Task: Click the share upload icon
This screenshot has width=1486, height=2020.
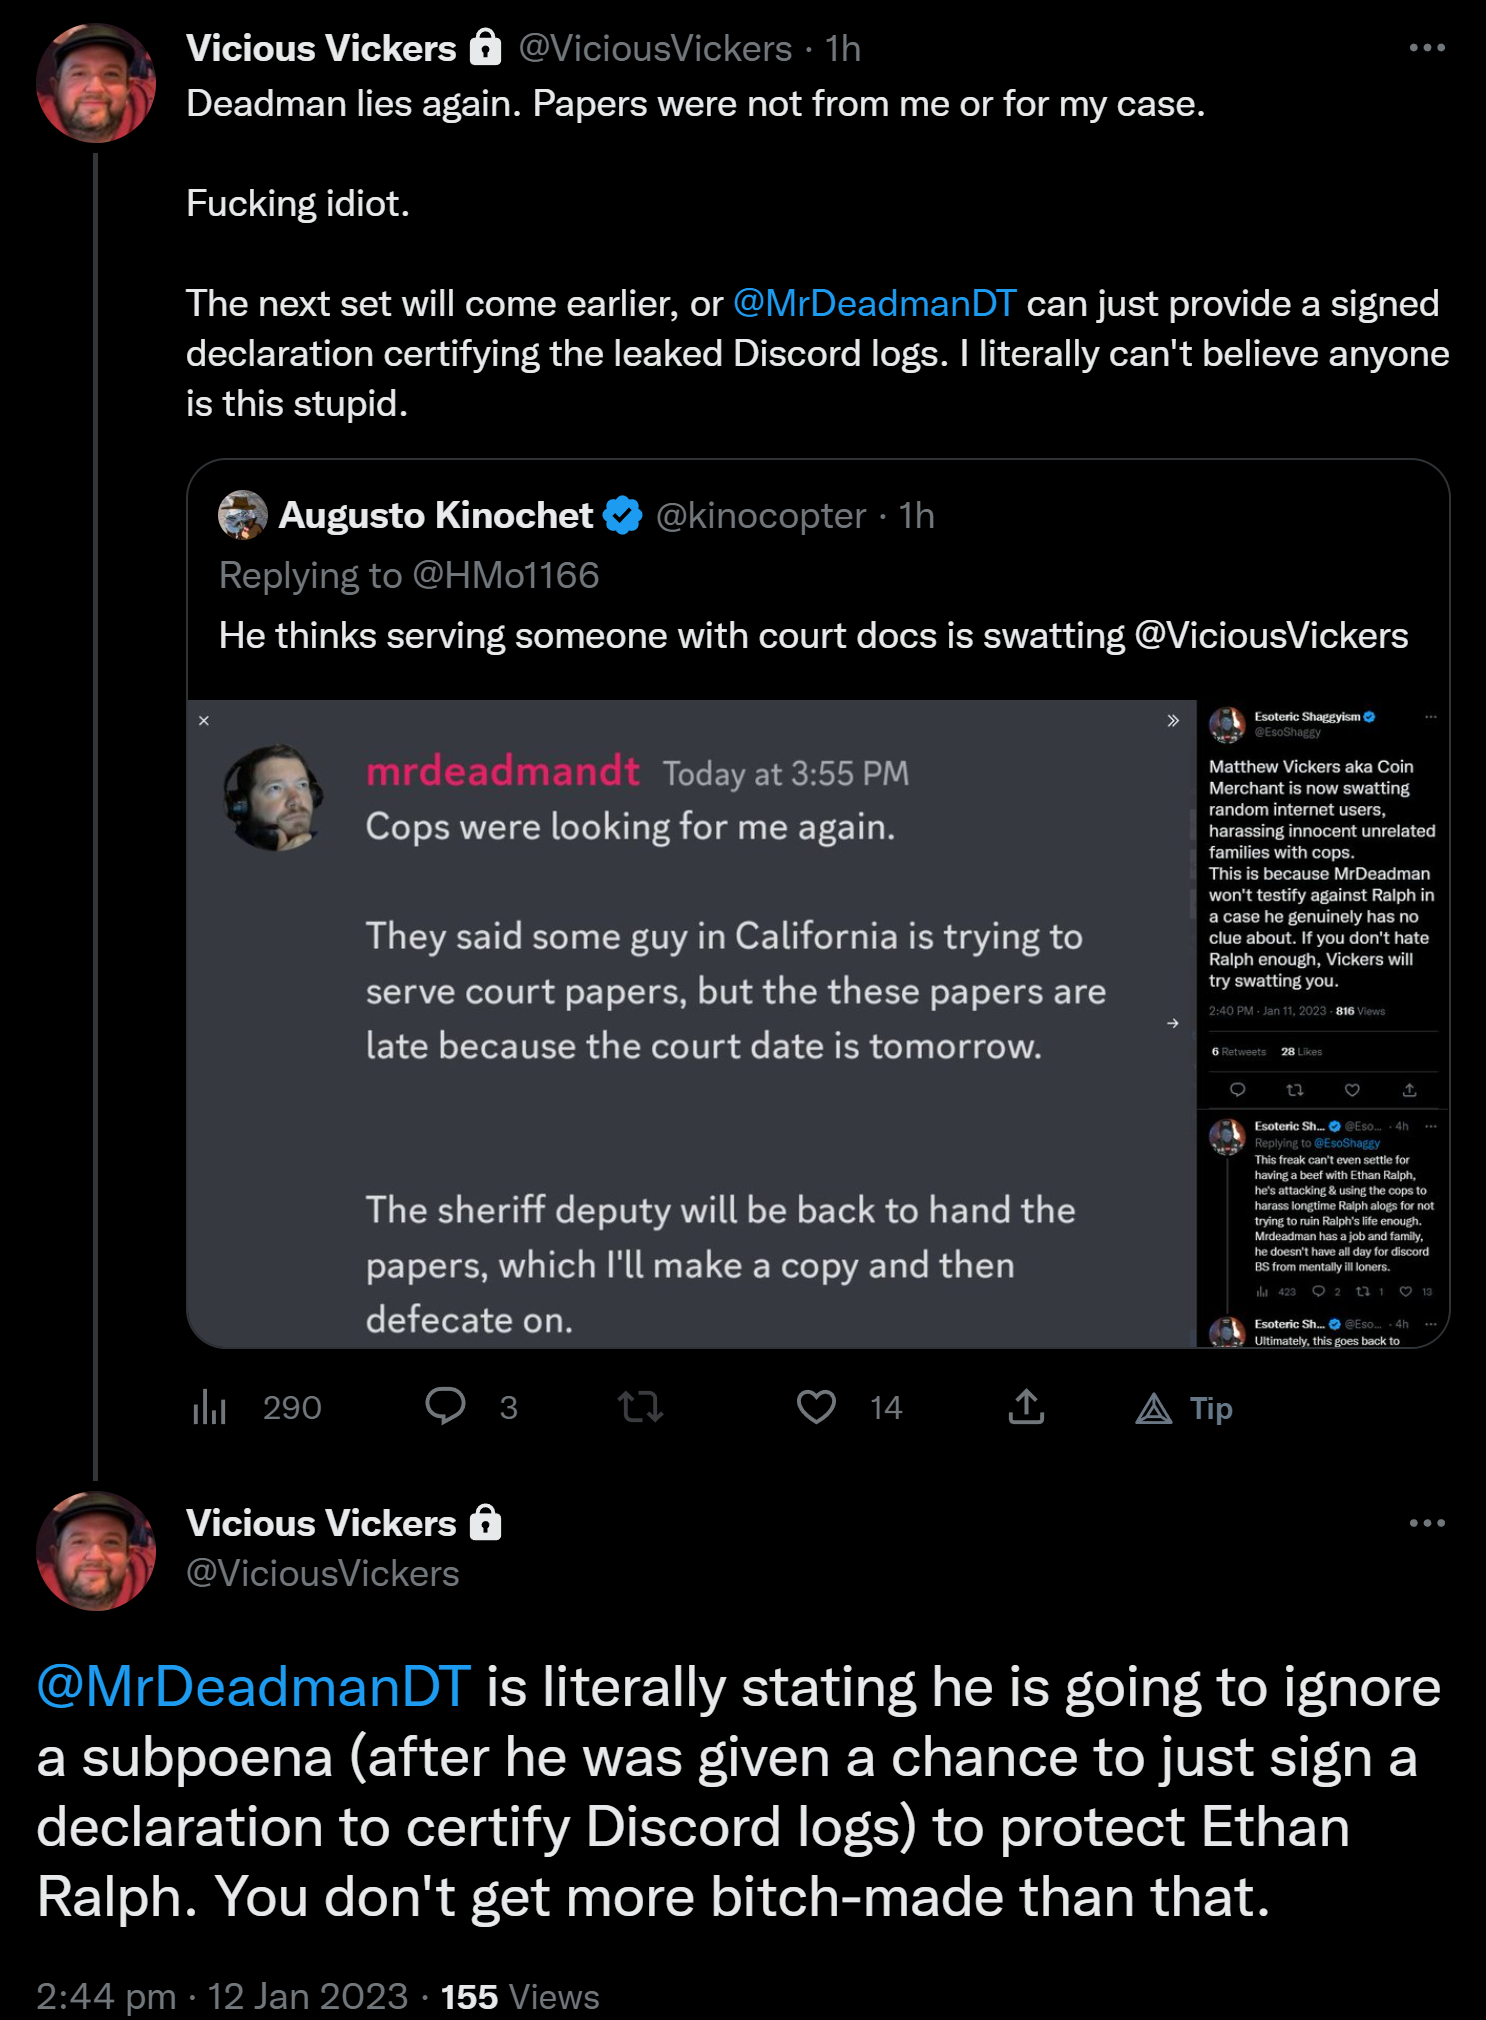Action: [1026, 1406]
